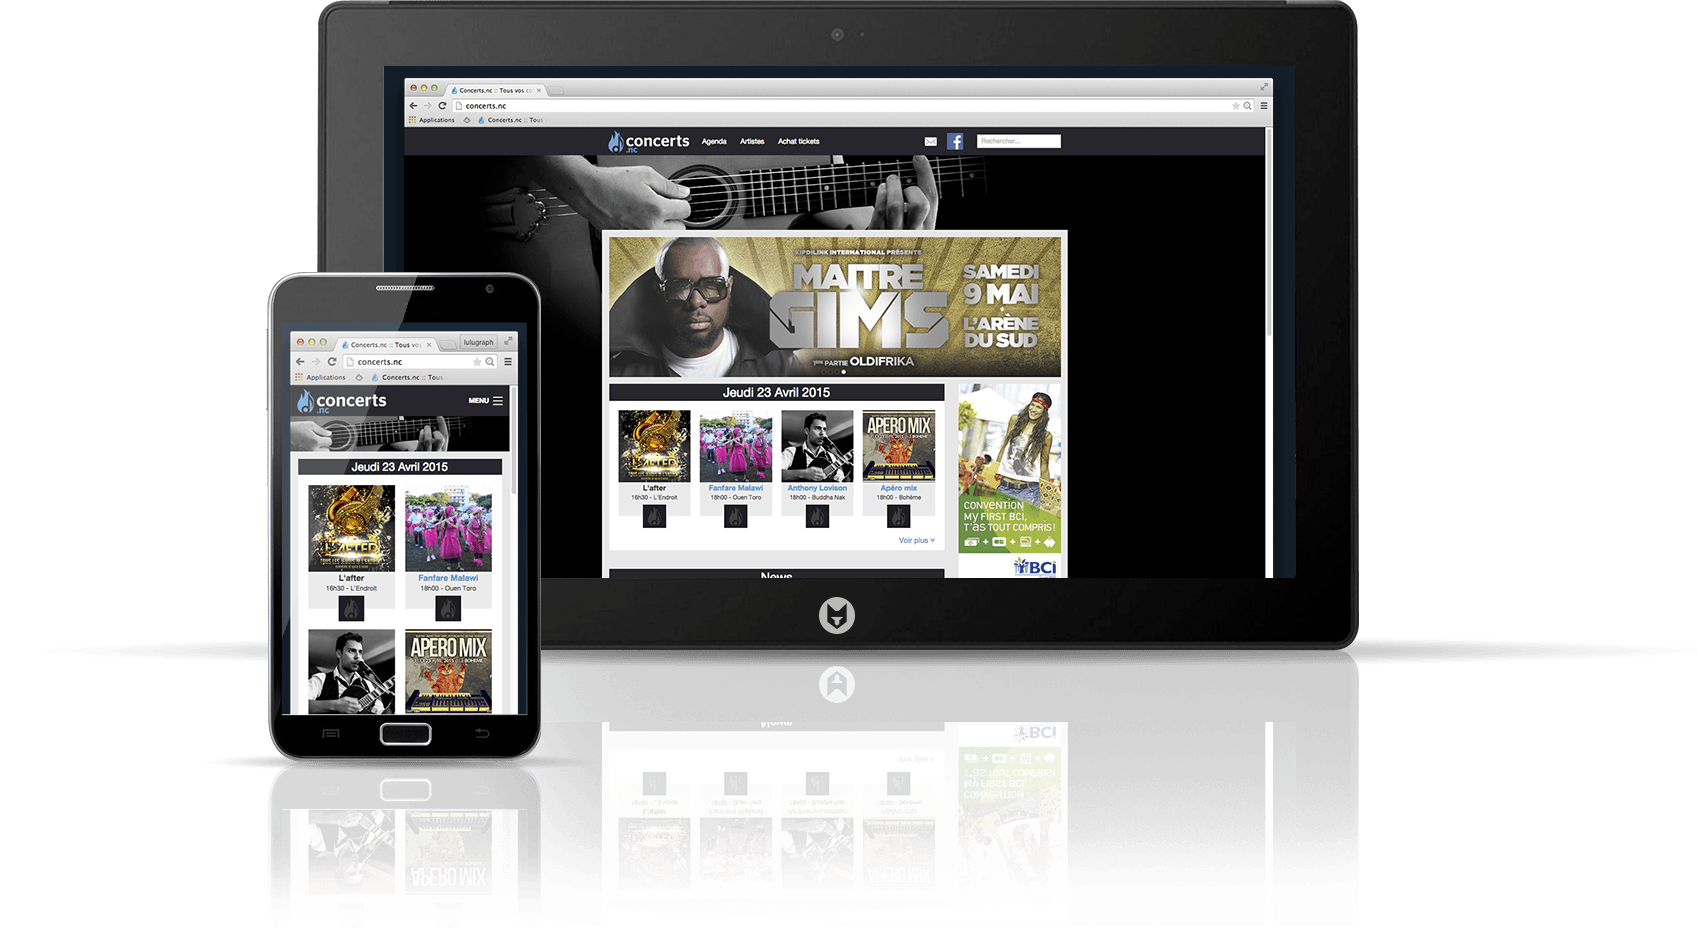Image resolution: width=1697 pixels, height=928 pixels.
Task: Click the tablet's home button below the screen
Action: pos(837,615)
